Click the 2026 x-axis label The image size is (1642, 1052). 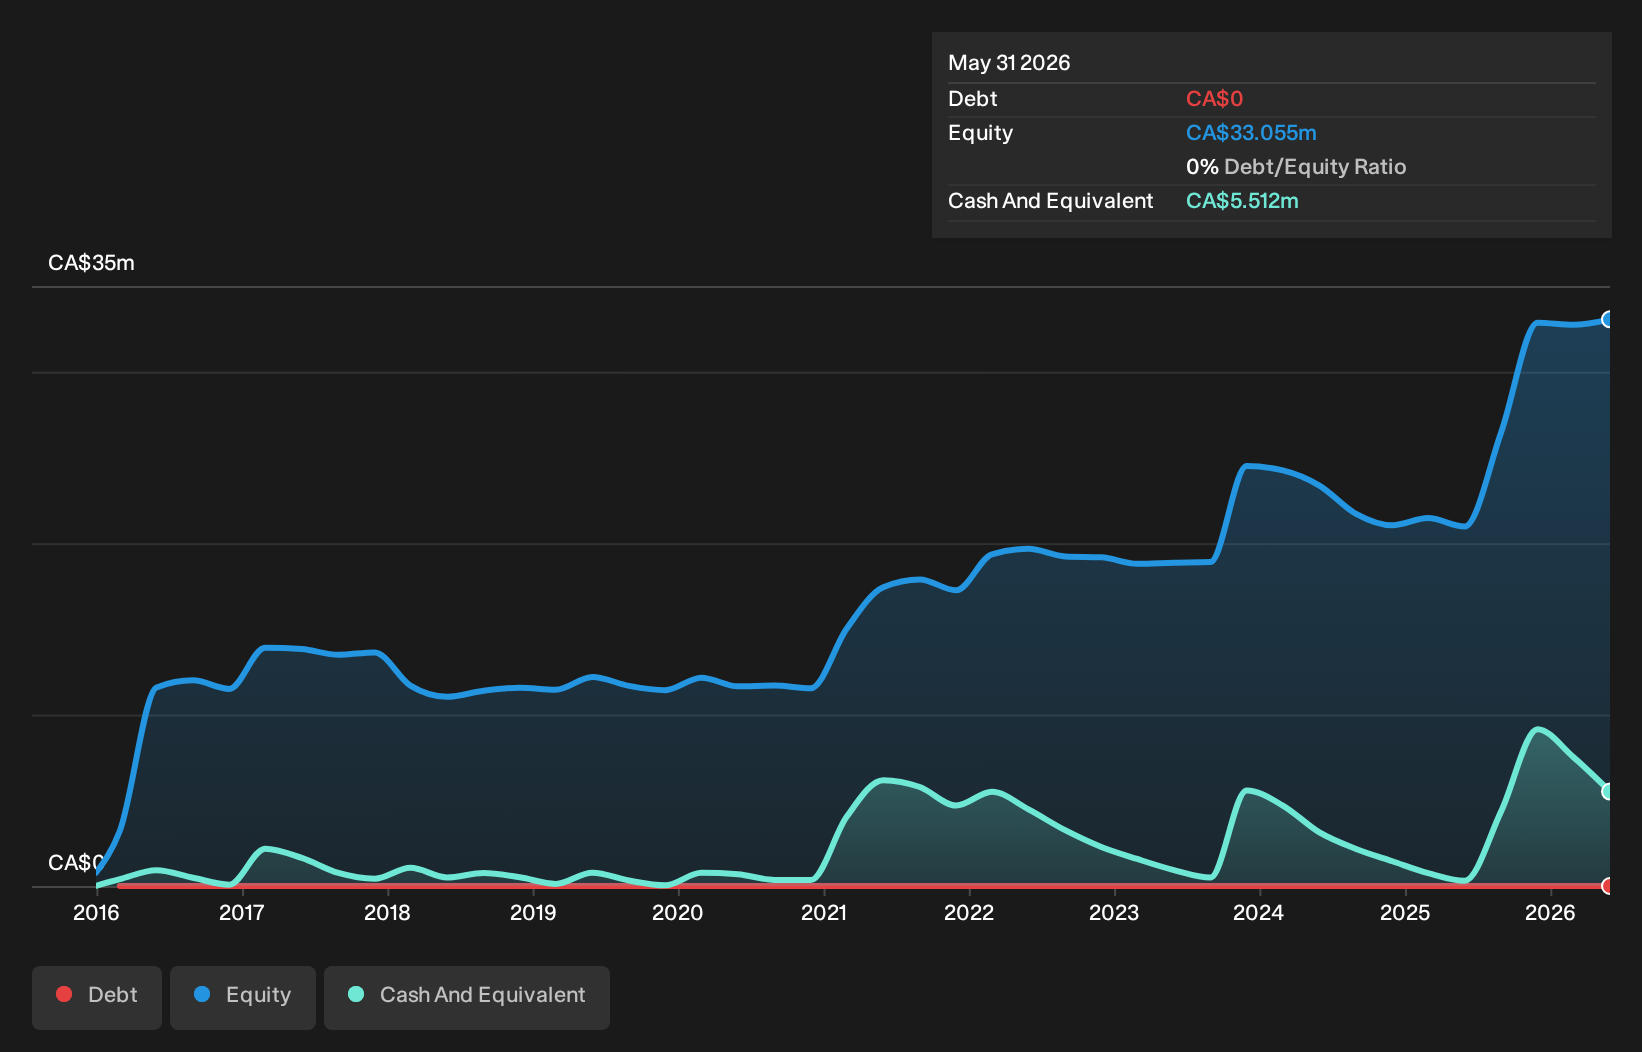[1550, 912]
